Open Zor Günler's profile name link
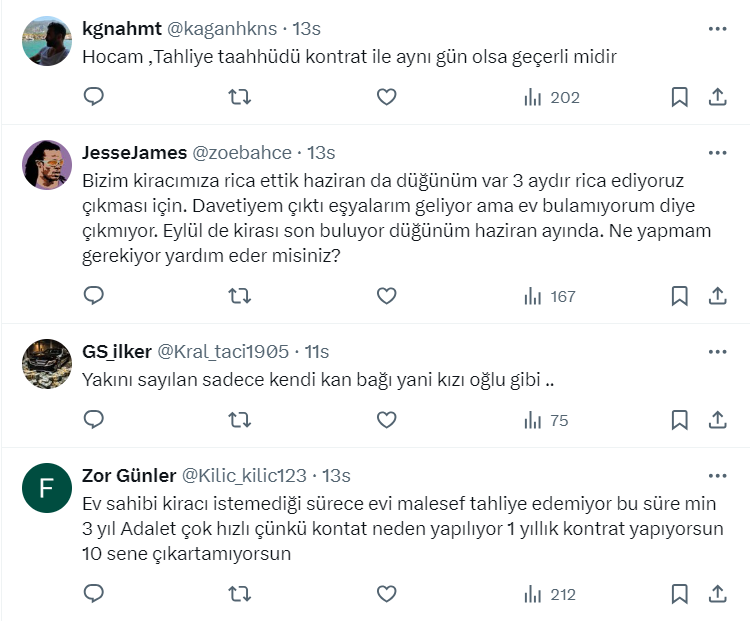Screen dimensions: 750x621 click(126, 476)
